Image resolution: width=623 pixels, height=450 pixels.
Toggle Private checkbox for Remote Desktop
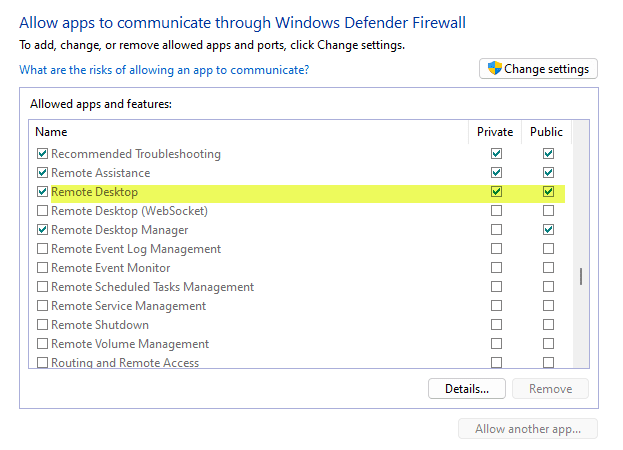tap(496, 192)
